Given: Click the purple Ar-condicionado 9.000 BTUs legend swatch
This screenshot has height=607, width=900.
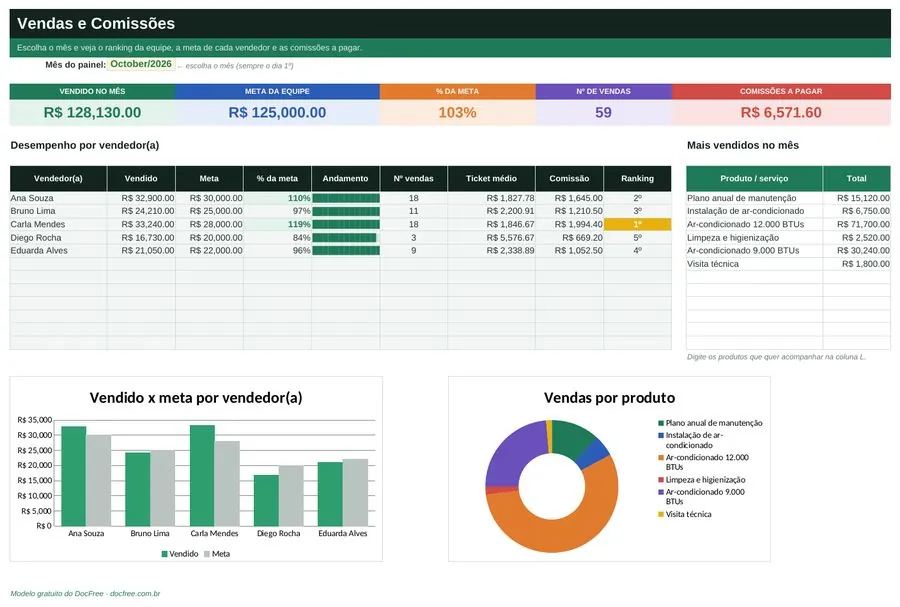Looking at the screenshot, I should (661, 492).
